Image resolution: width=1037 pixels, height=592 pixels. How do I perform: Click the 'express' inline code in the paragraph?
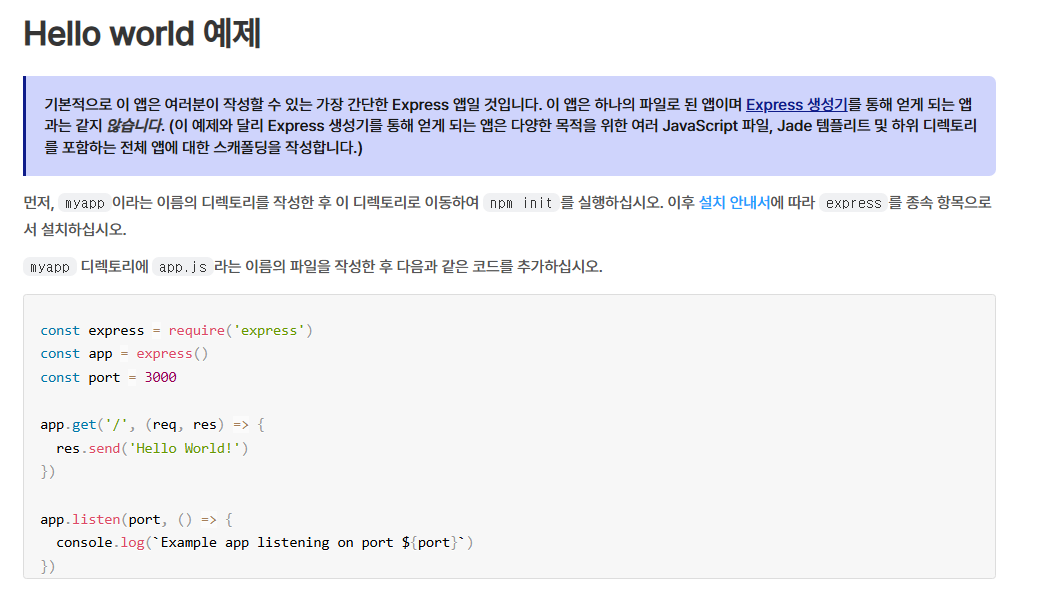[x=853, y=202]
